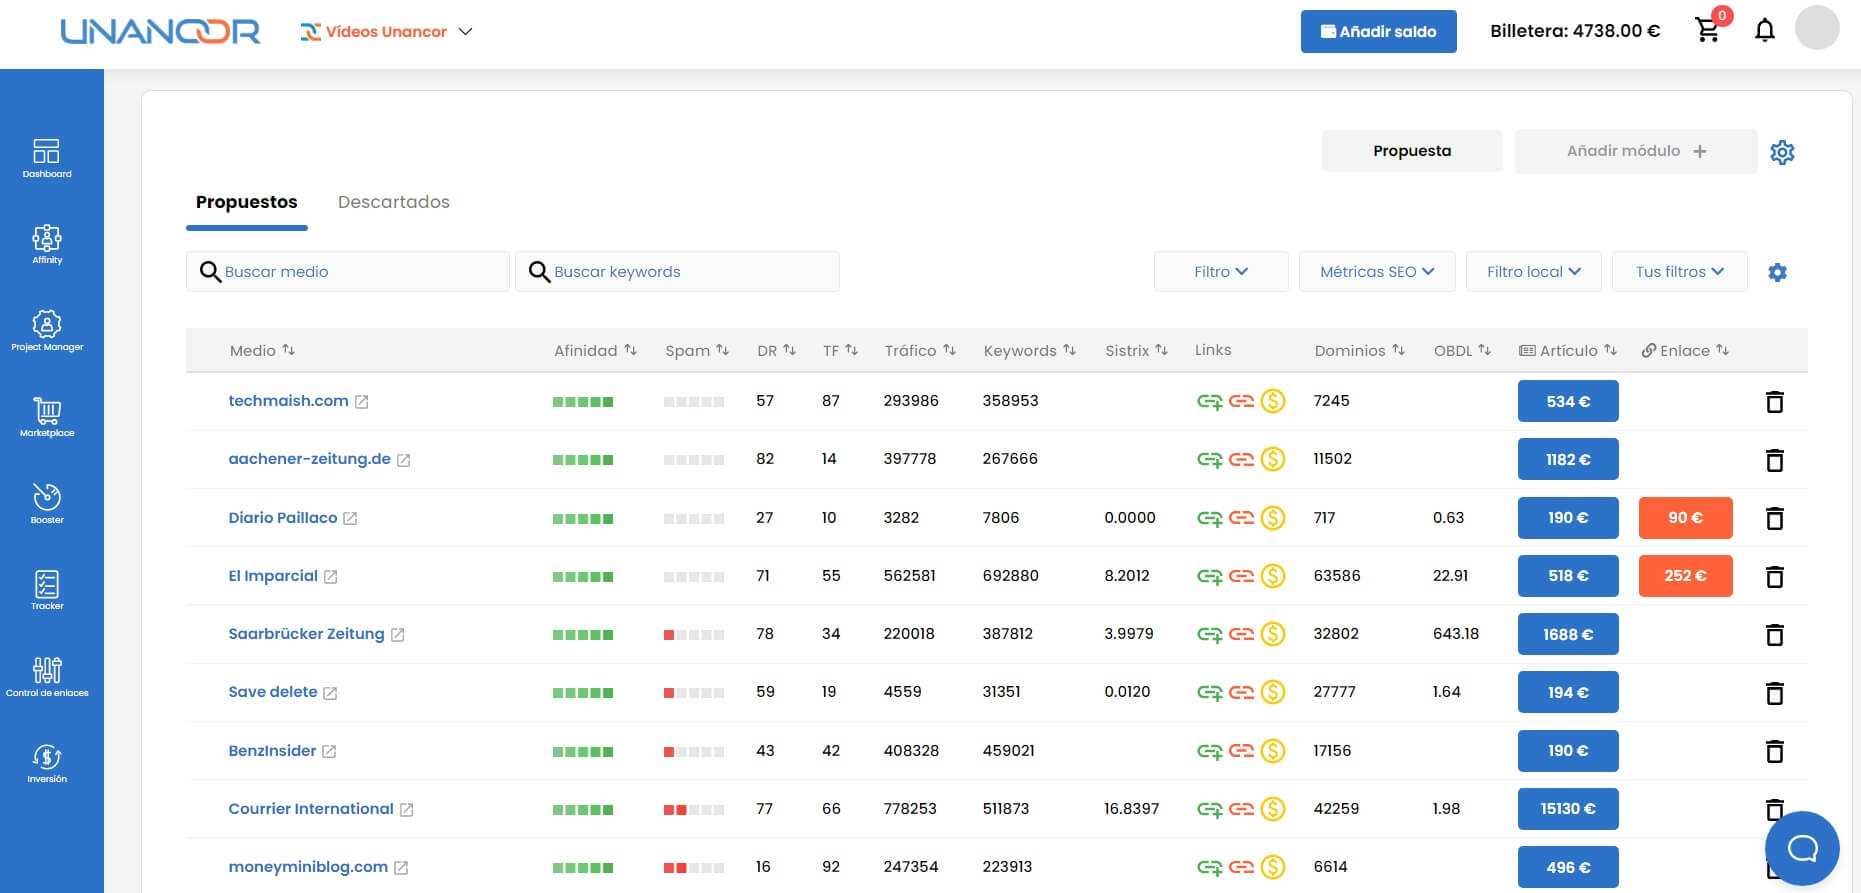Open table settings gear beside Tus filtros
Viewport: 1861px width, 893px height.
(x=1777, y=272)
